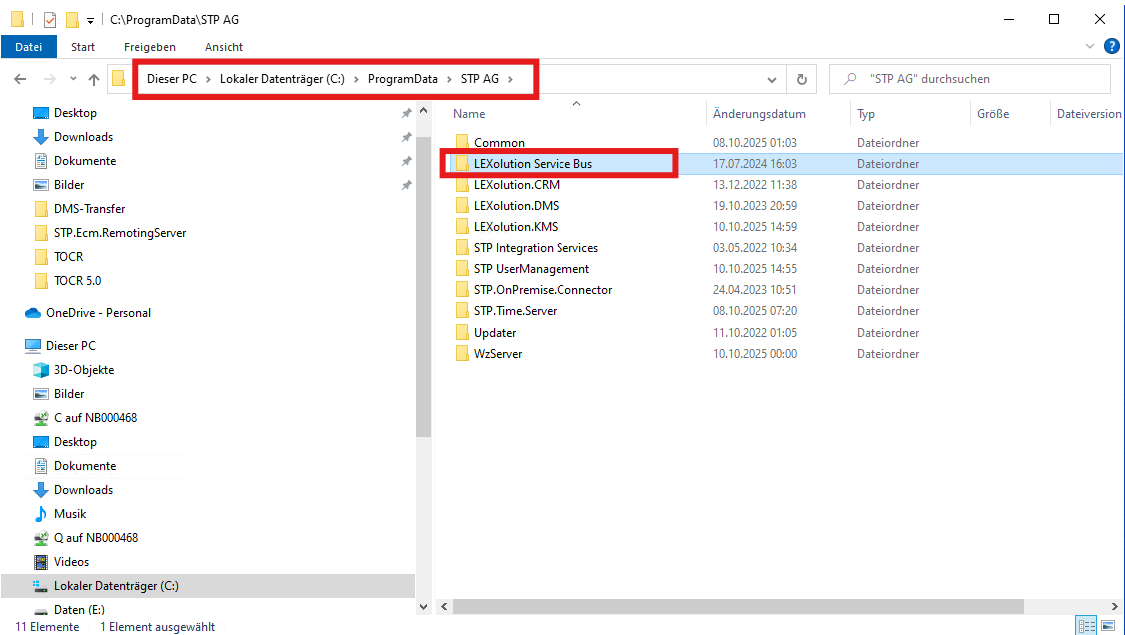Sort by the Typ column header
Image resolution: width=1125 pixels, height=635 pixels.
pyautogui.click(x=866, y=113)
